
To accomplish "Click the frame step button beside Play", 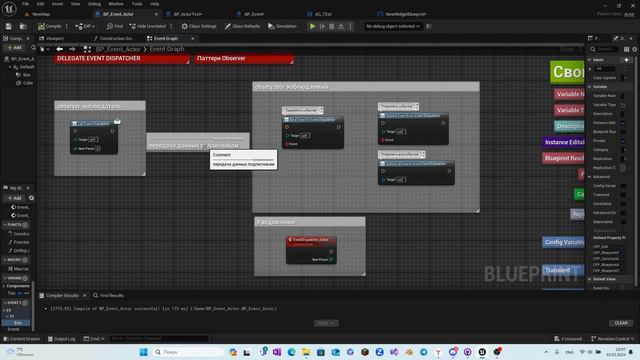I will pyautogui.click(x=322, y=26).
